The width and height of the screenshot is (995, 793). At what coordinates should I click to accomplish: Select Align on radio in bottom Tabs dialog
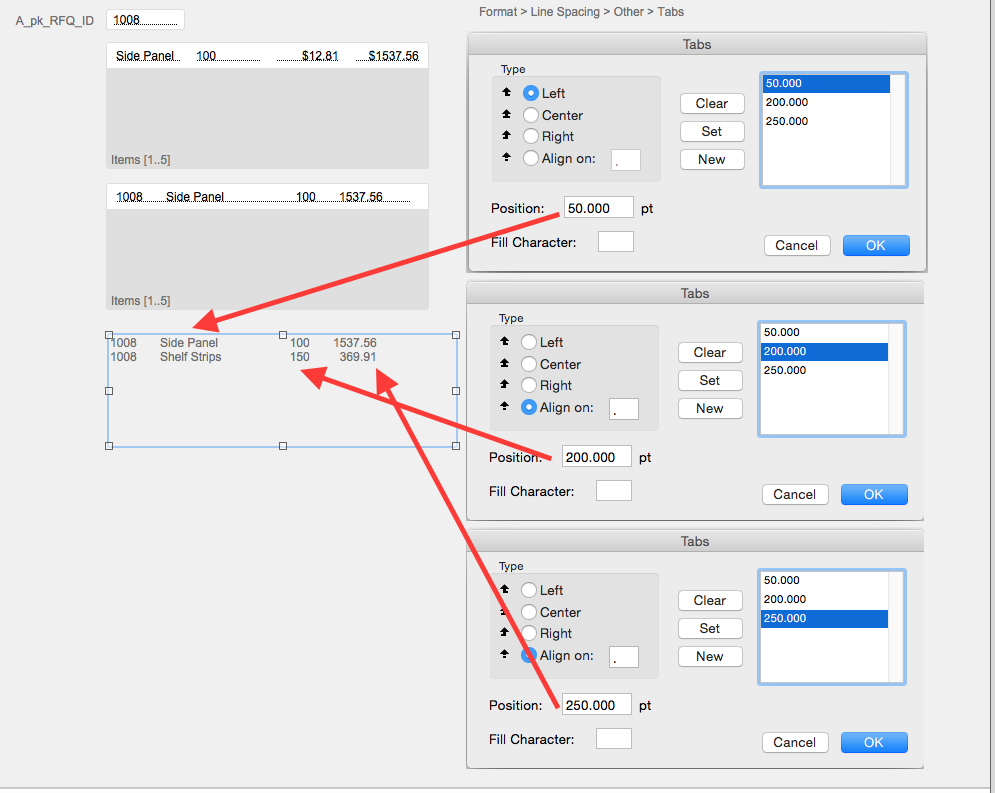(x=529, y=655)
